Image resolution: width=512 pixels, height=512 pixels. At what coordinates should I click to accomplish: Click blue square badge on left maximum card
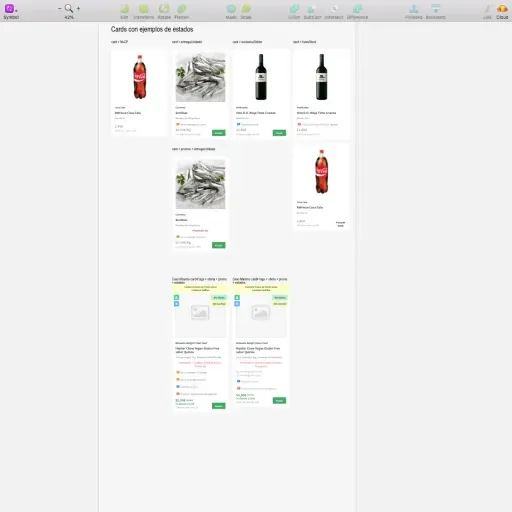point(176,304)
